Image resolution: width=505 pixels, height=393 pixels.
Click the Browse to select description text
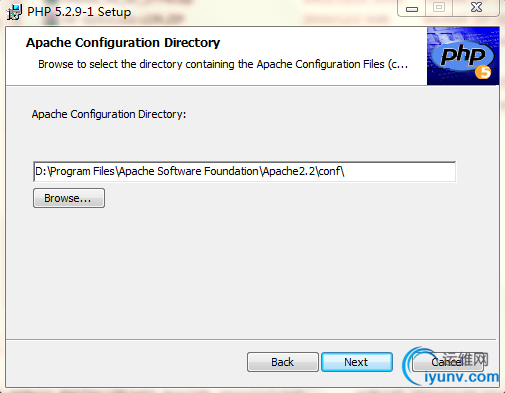(223, 64)
